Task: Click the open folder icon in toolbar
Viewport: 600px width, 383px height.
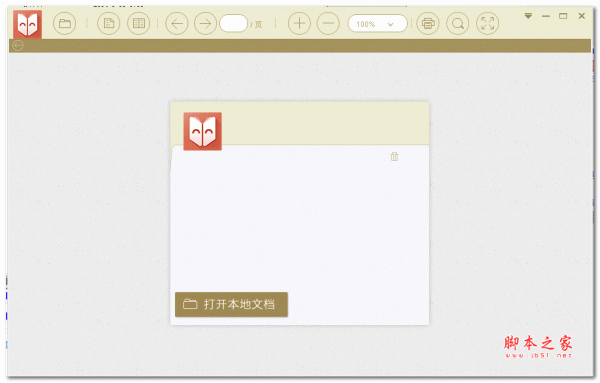Action: (64, 24)
